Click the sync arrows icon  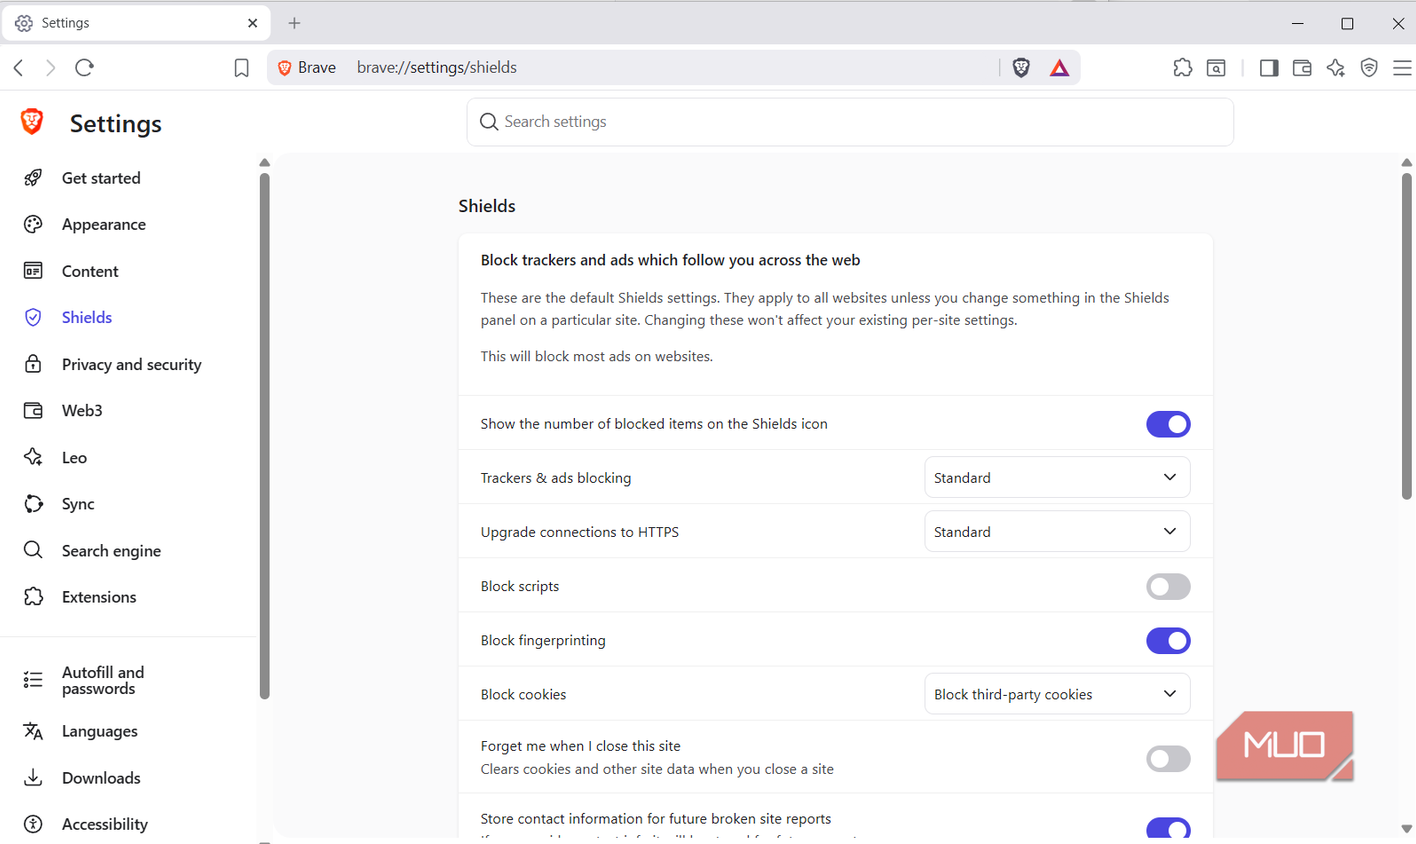point(33,504)
